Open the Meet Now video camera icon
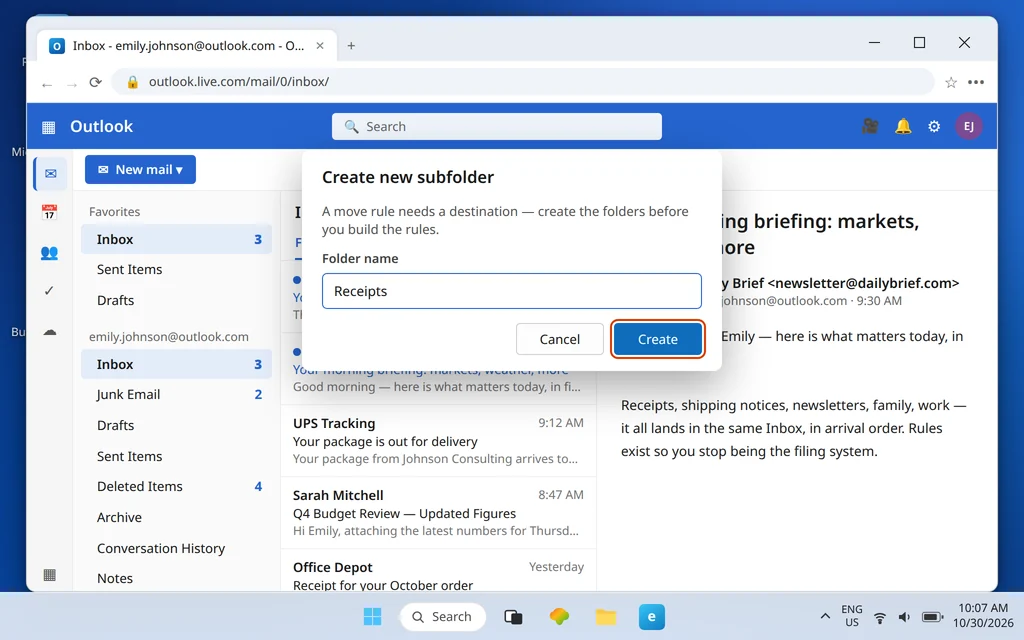This screenshot has height=640, width=1024. pos(870,126)
